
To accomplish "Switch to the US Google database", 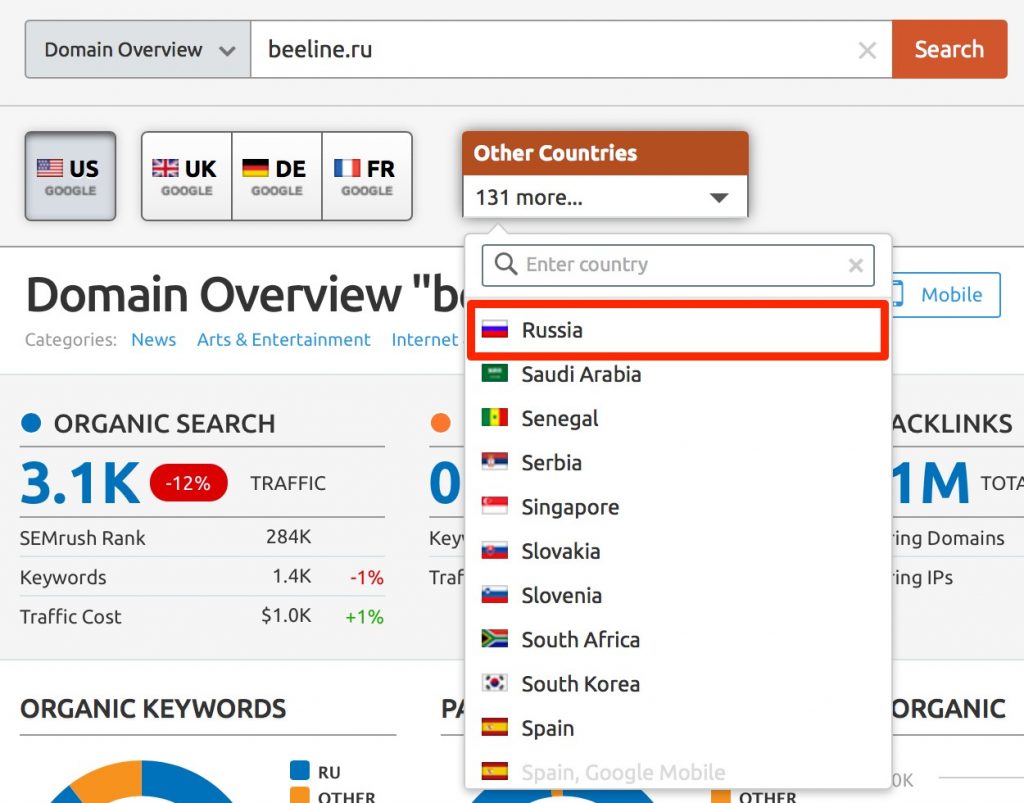I will (71, 176).
